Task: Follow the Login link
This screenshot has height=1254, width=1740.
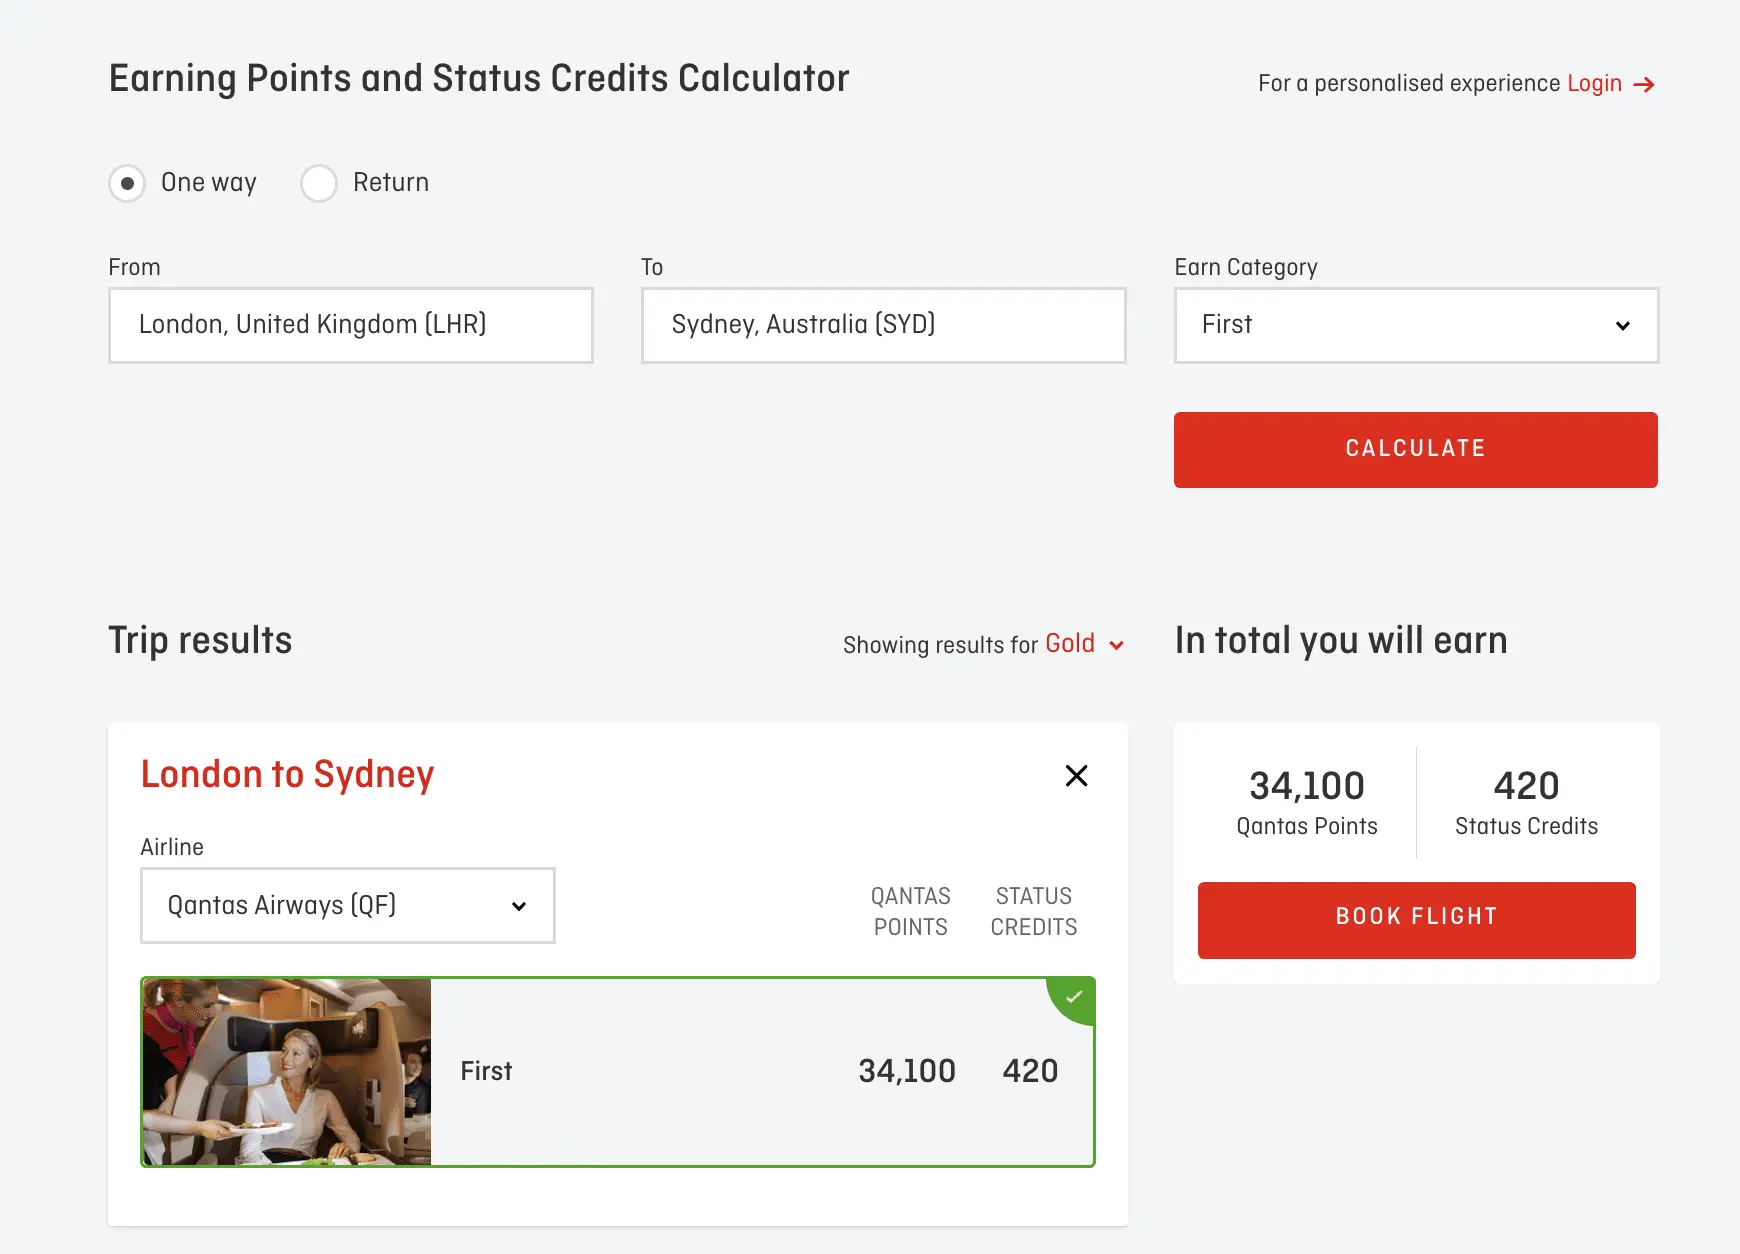Action: pos(1594,84)
